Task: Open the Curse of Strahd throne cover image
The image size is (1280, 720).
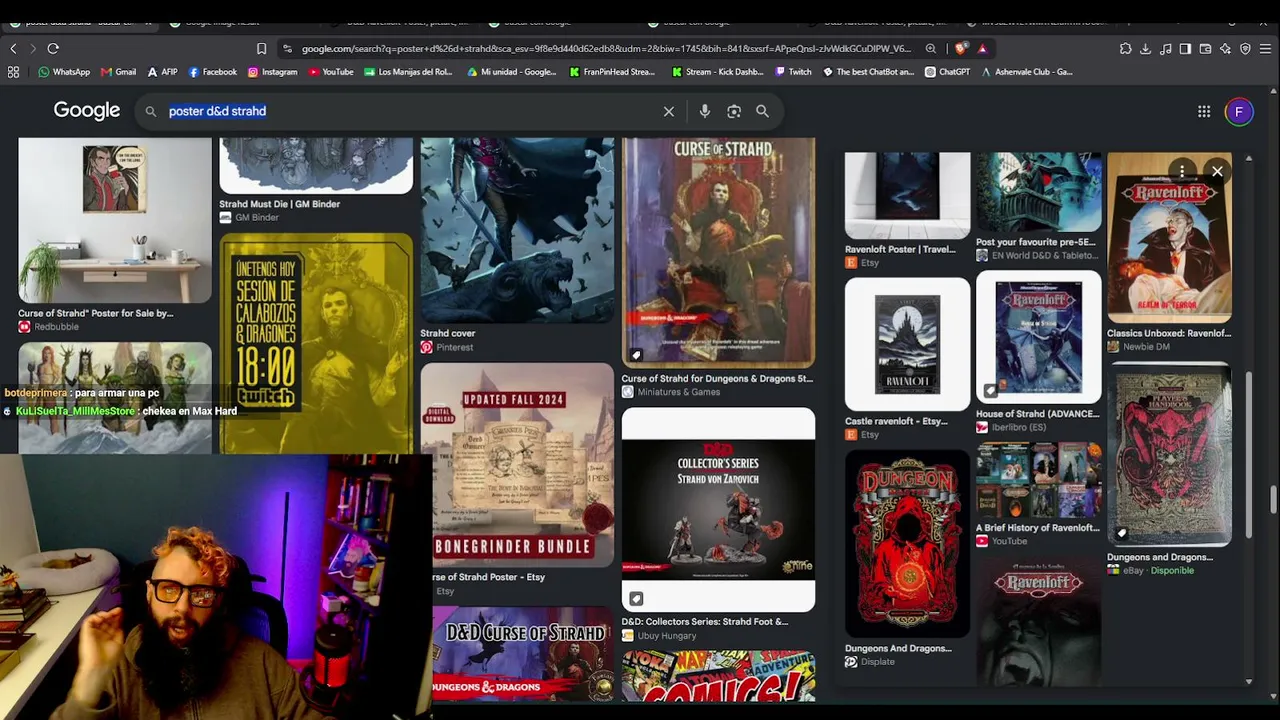Action: tap(718, 253)
